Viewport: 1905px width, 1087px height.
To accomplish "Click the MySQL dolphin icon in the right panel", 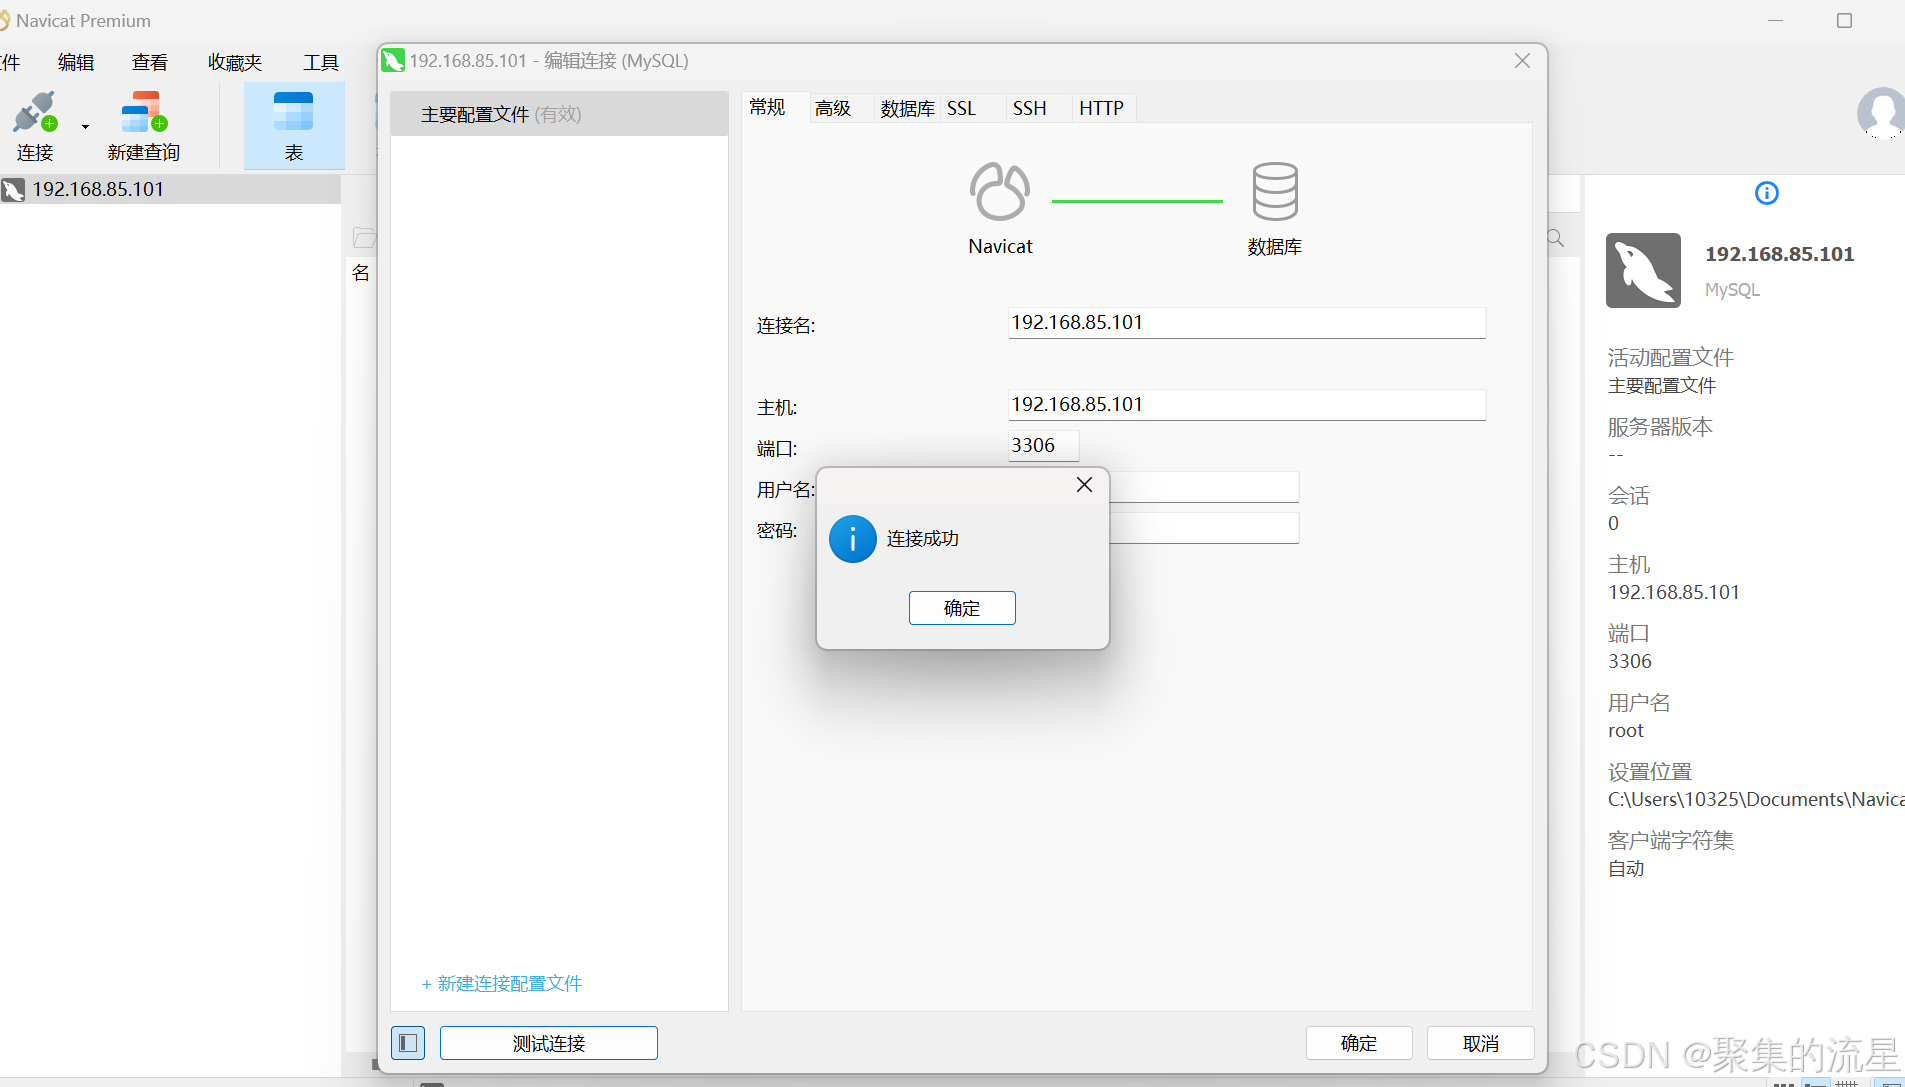I will (1643, 270).
